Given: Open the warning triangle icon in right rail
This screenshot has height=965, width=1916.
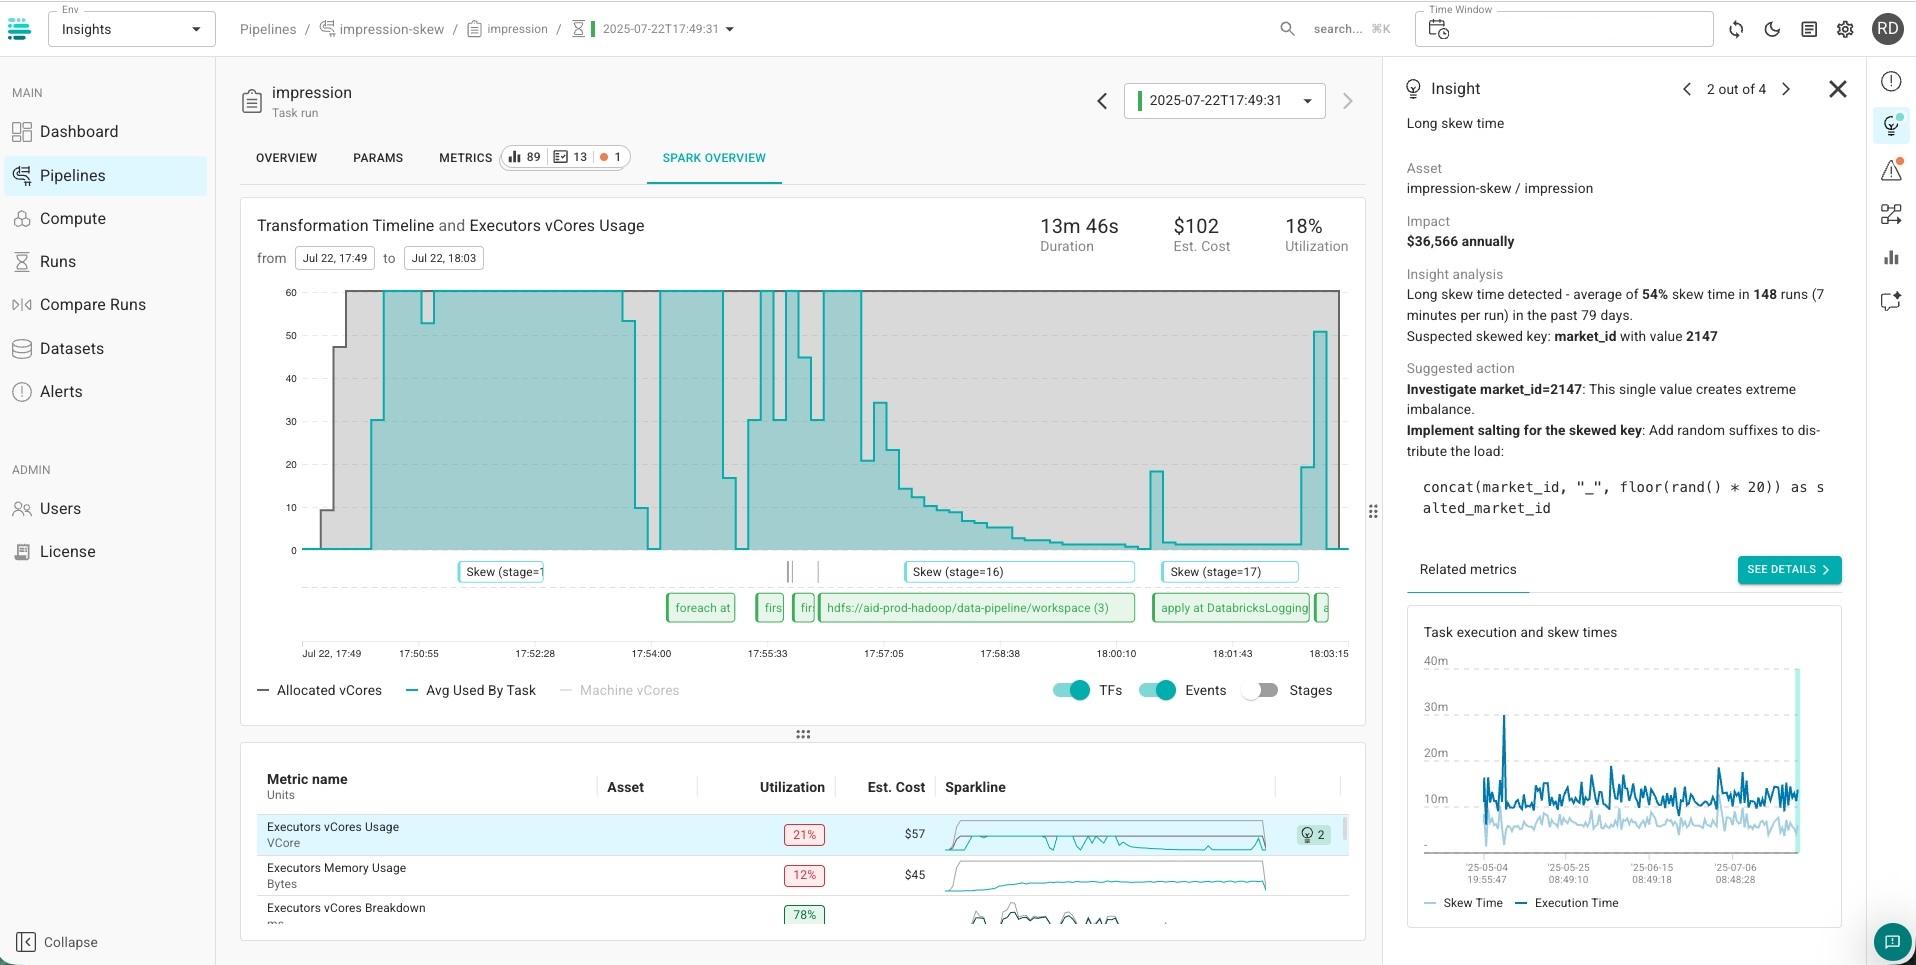Looking at the screenshot, I should (1891, 170).
